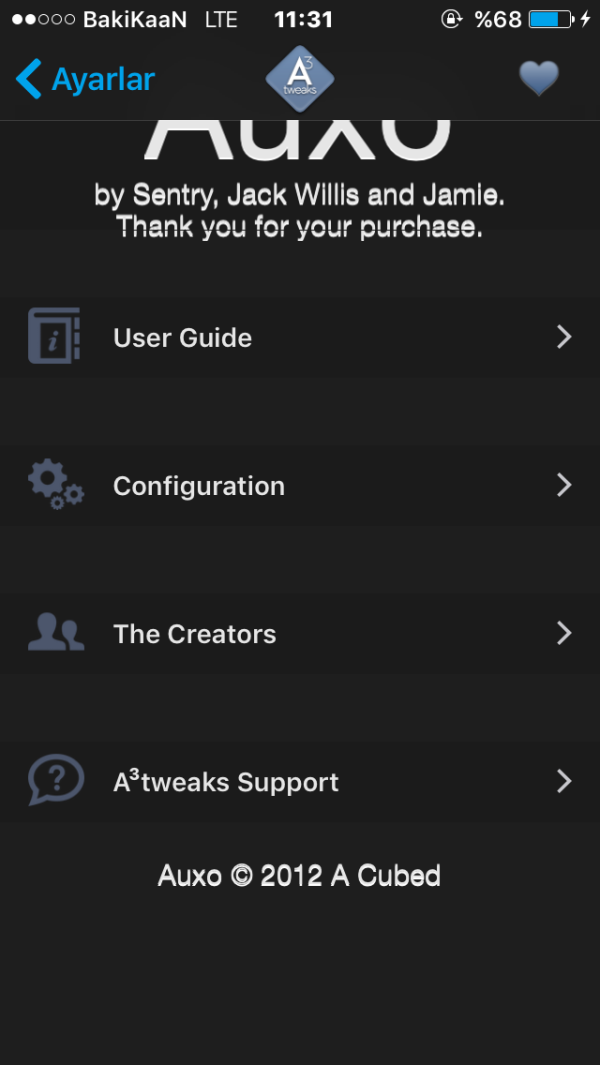
Task: Tap the status bar clock showing 11:31
Action: coord(303,19)
